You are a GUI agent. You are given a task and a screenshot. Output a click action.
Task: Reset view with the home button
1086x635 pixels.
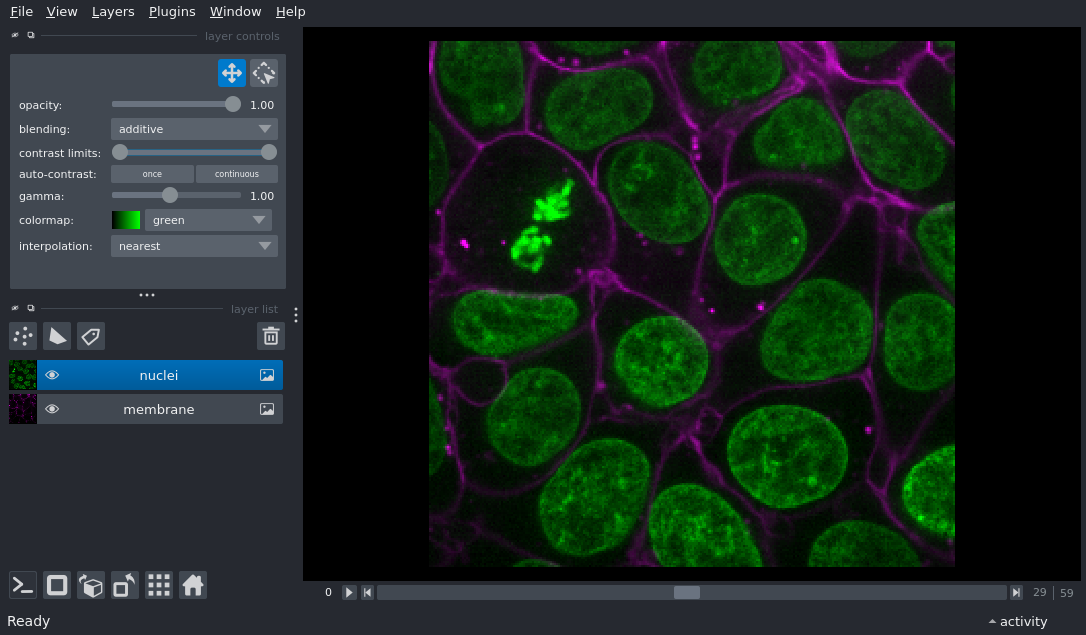(x=192, y=585)
